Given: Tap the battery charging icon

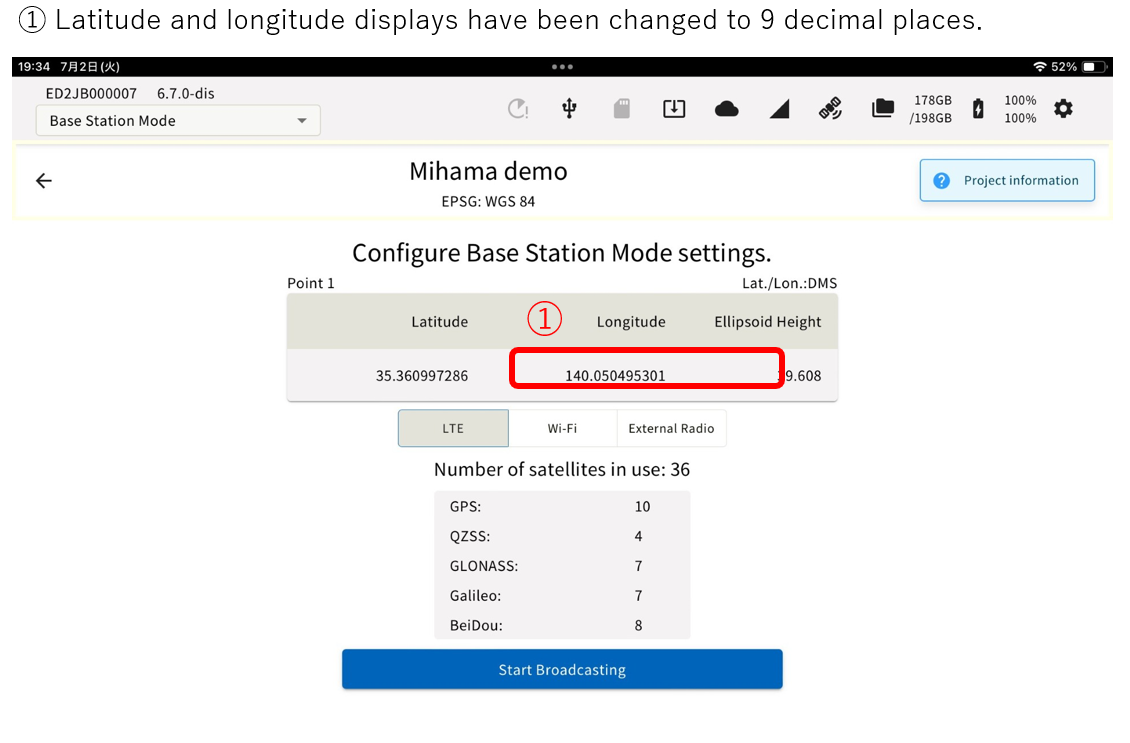Looking at the screenshot, I should pos(978,109).
